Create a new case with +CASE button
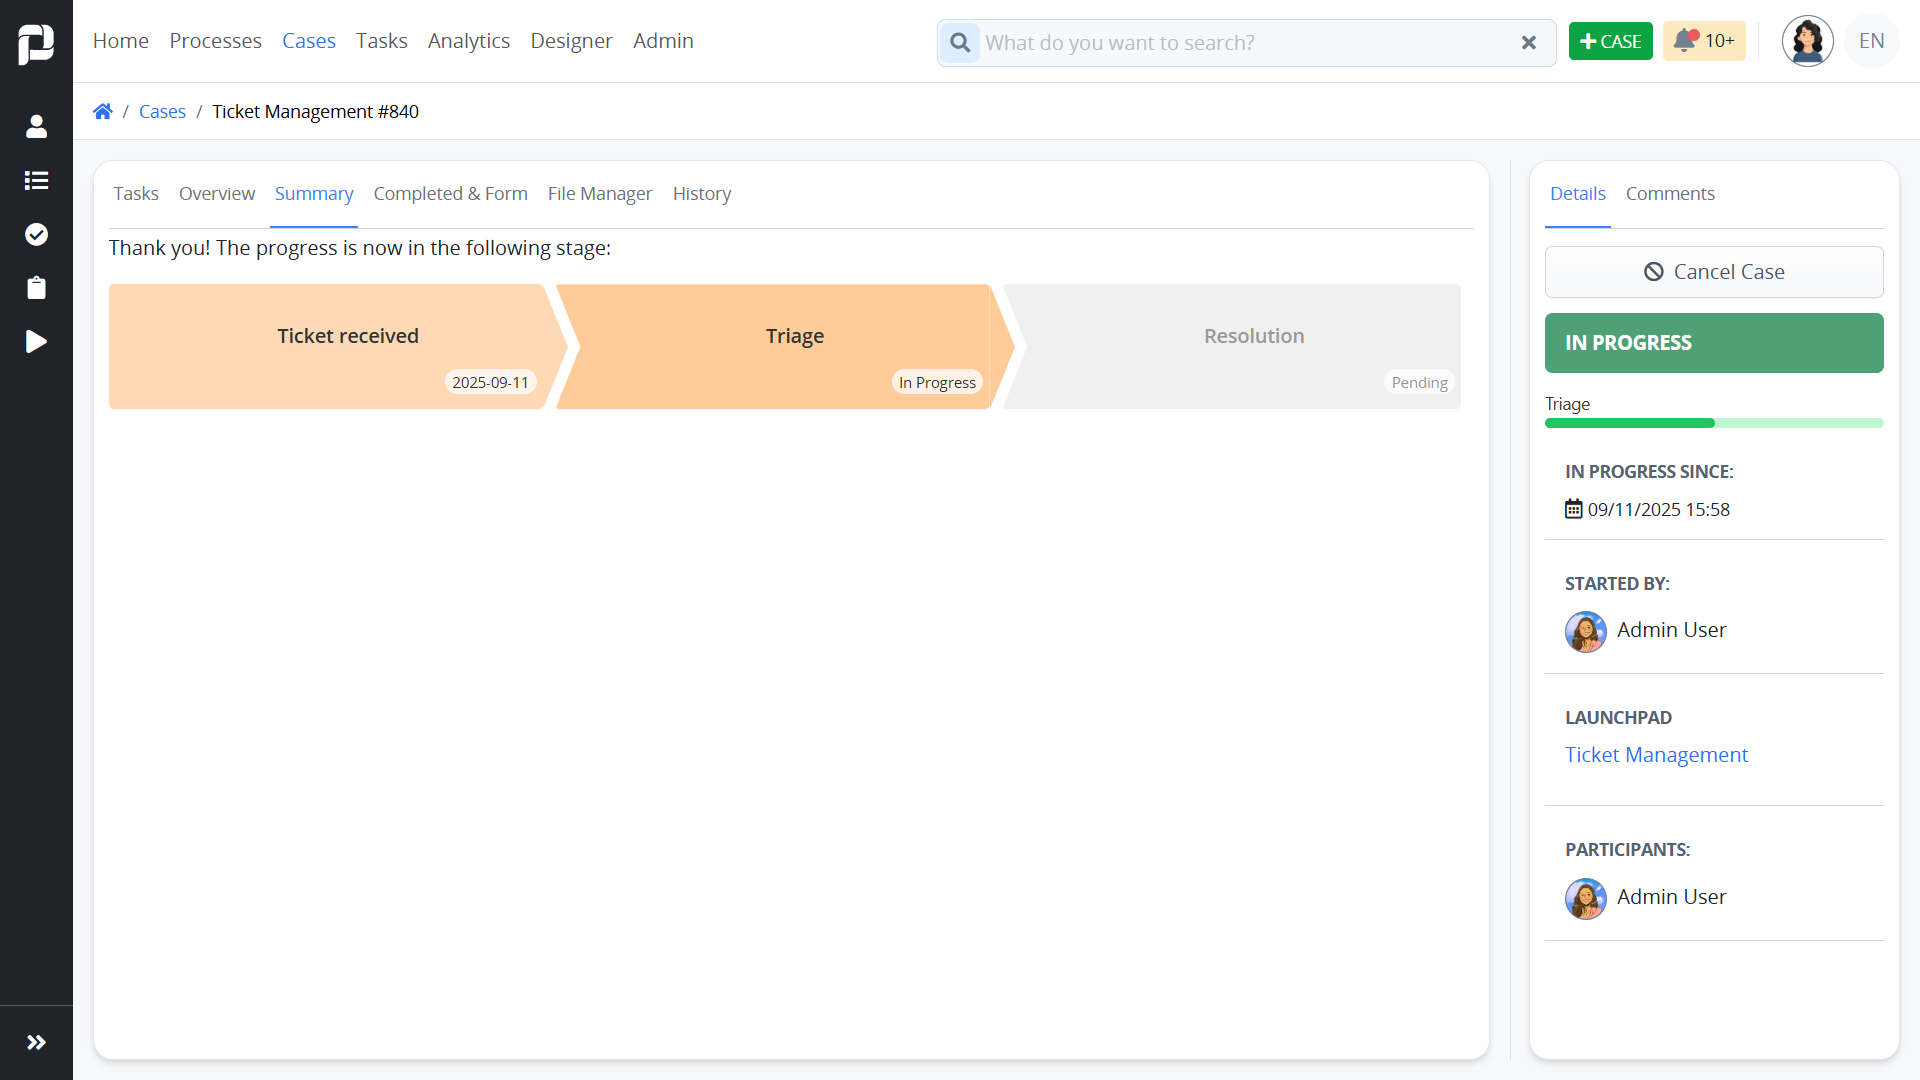 [x=1610, y=41]
